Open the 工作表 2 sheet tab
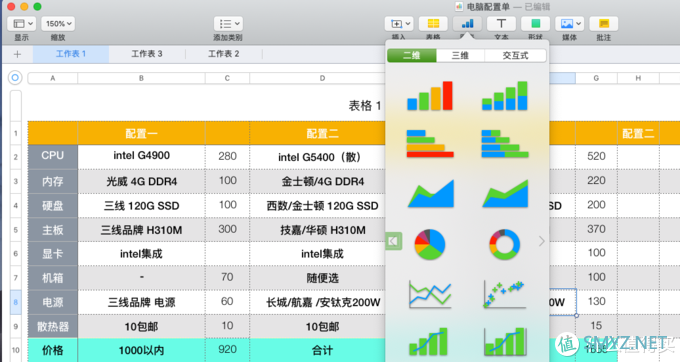 tap(224, 54)
